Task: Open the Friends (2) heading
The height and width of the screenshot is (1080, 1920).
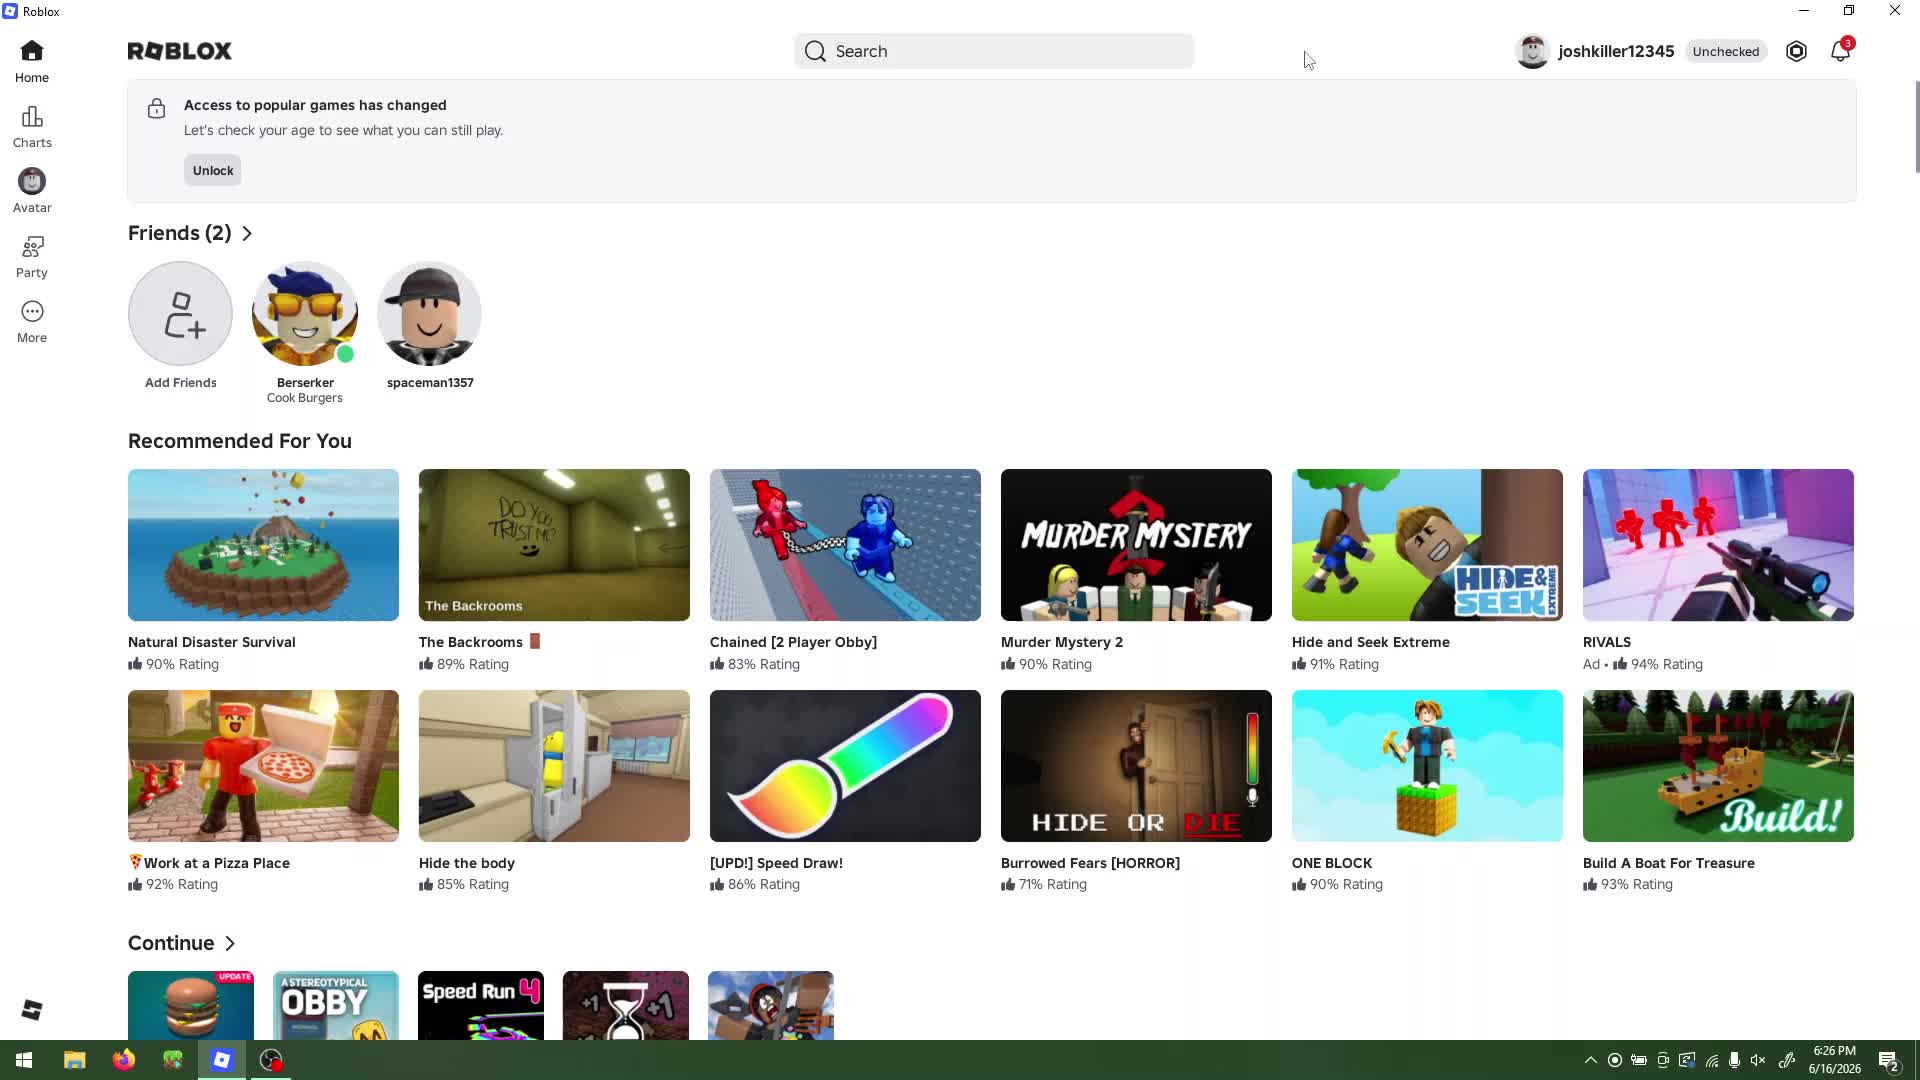Action: tap(180, 233)
